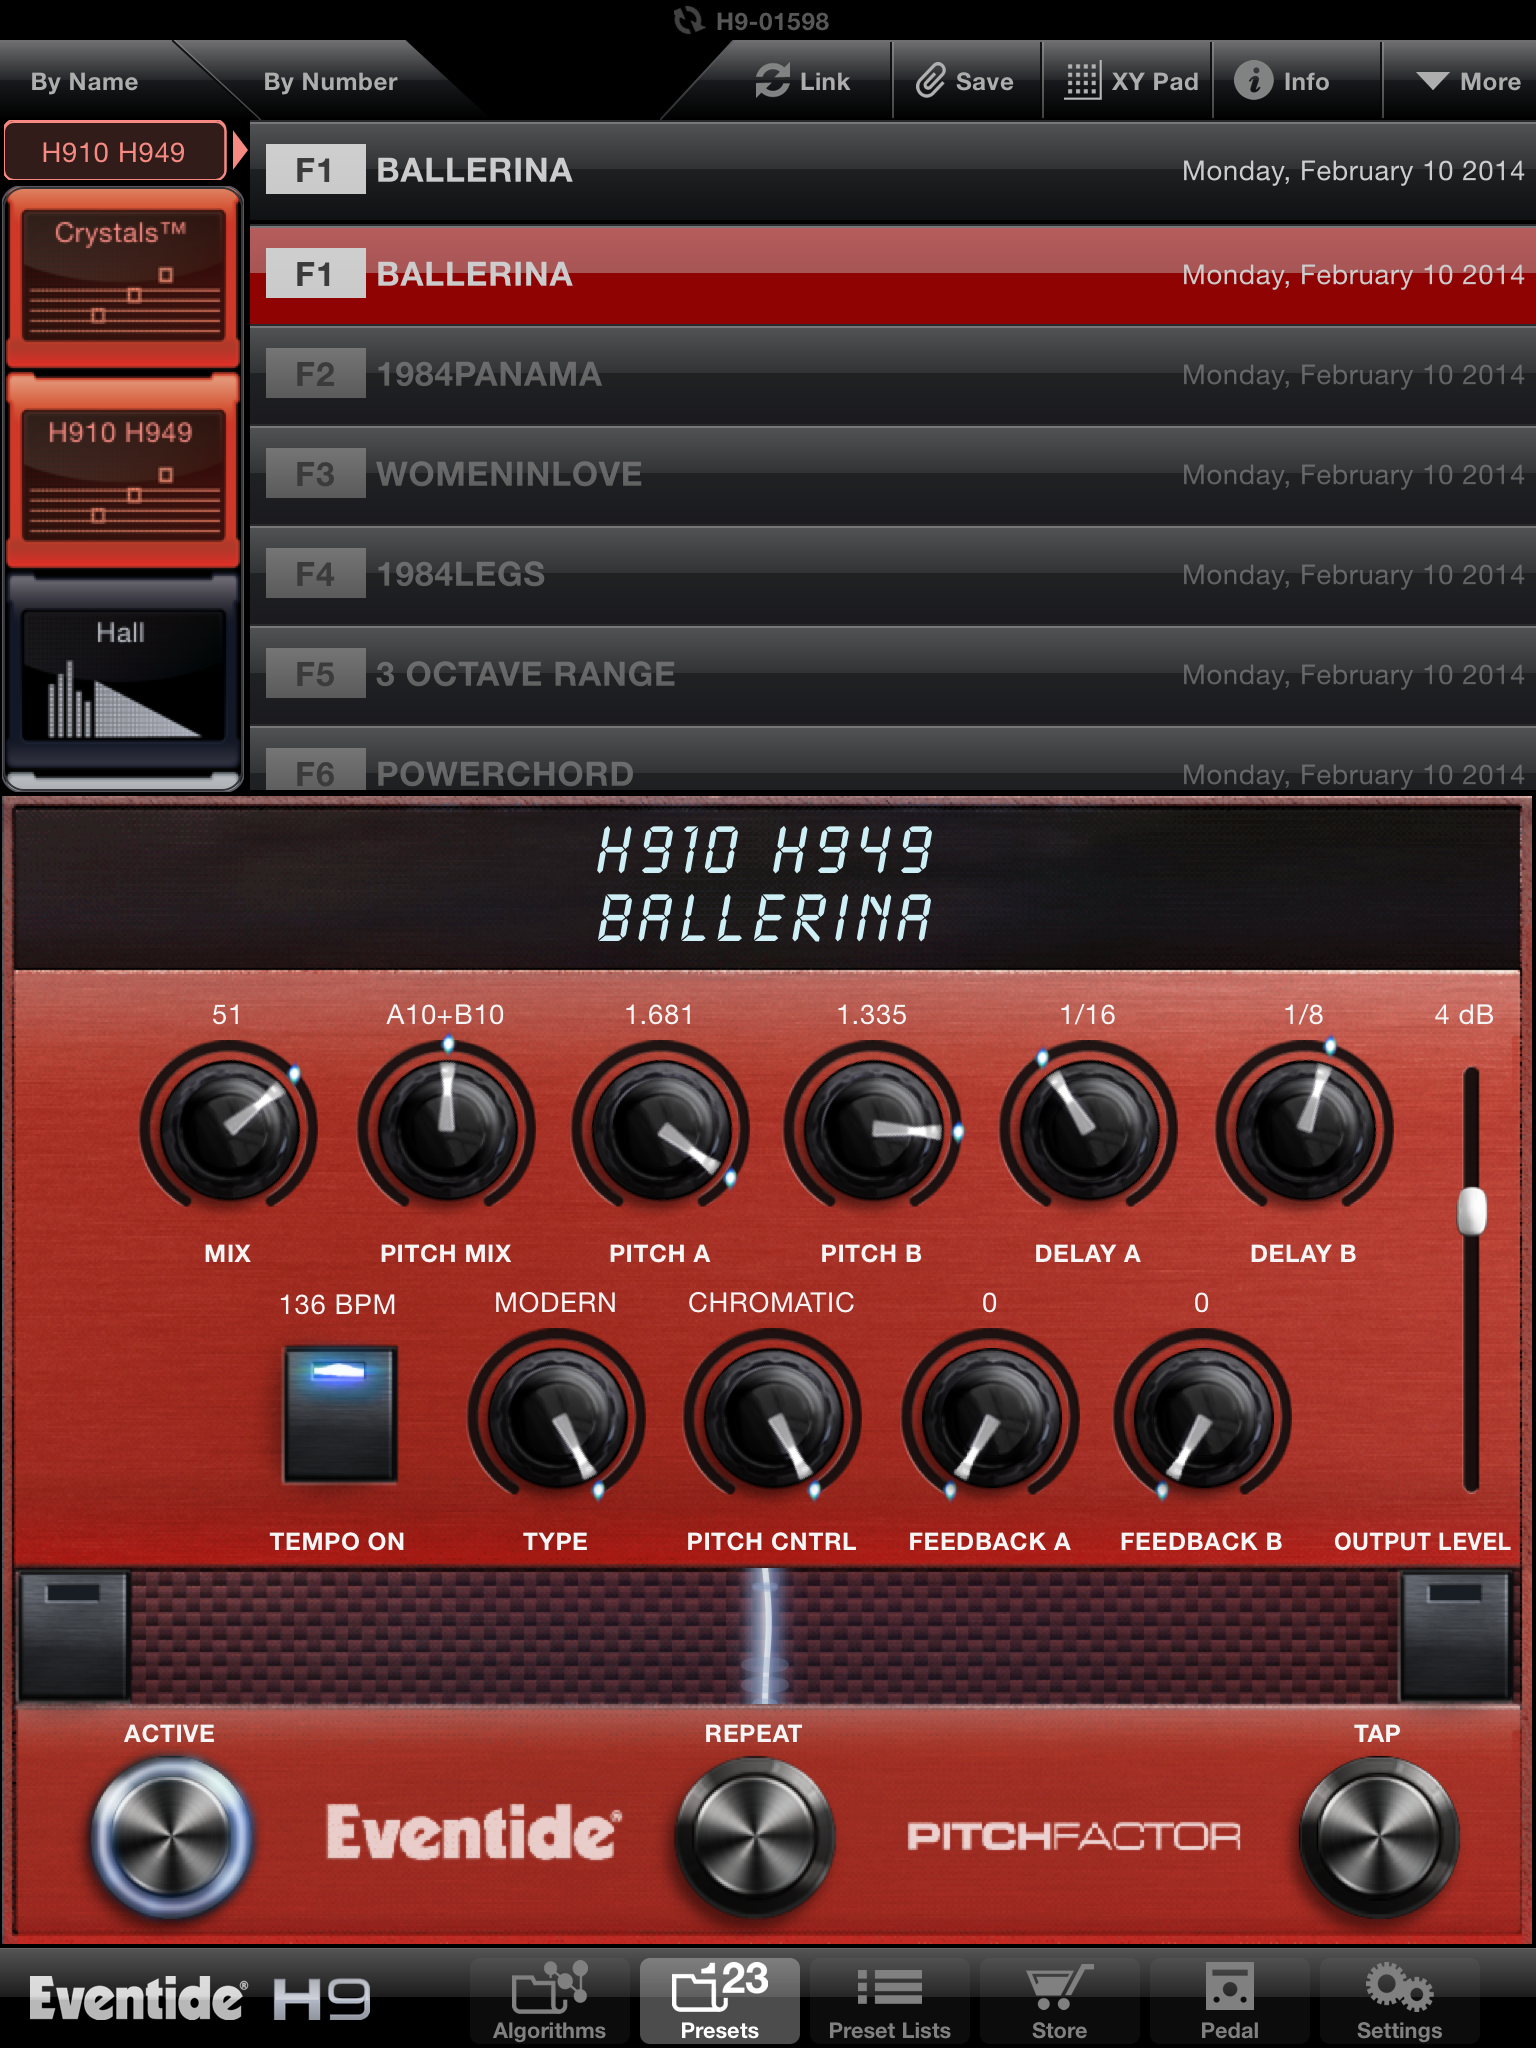Click the H9-01598 device connection indicator
This screenshot has width=1536, height=2048.
pos(752,21)
